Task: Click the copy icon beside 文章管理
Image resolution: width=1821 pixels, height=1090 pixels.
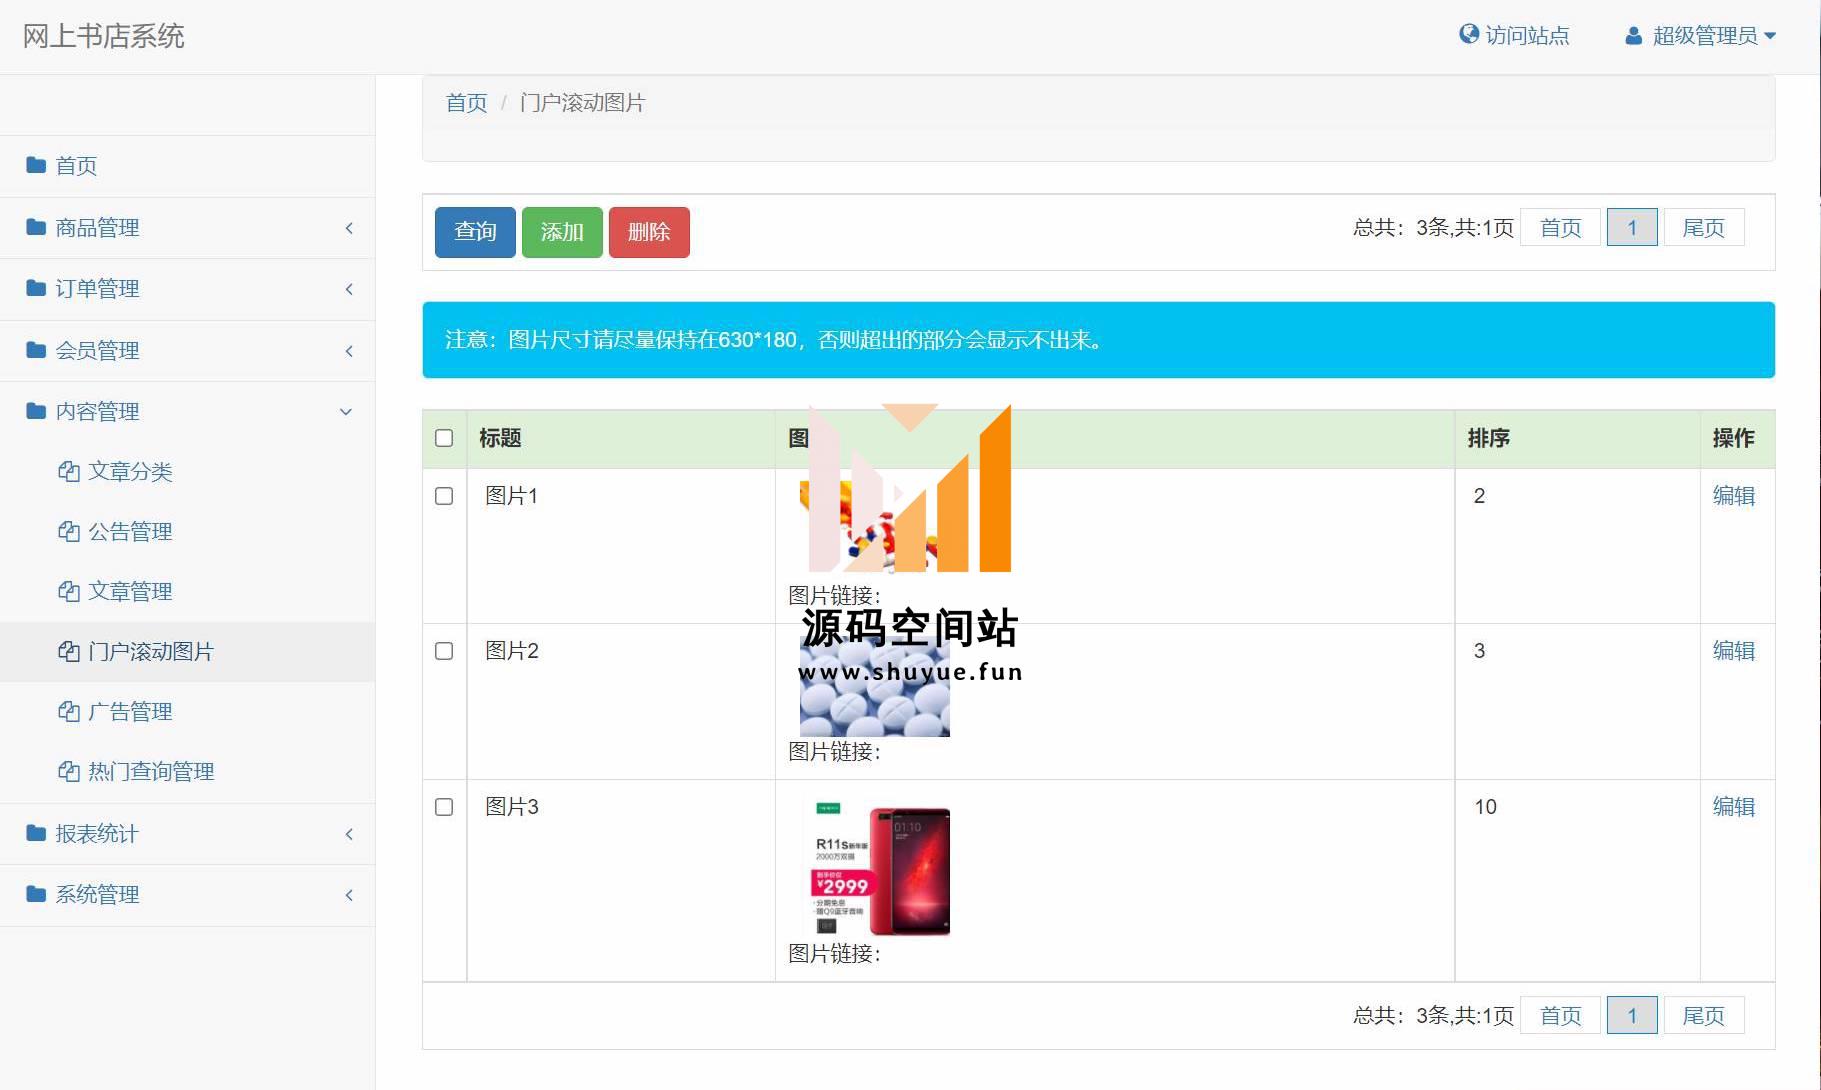Action: coord(69,591)
